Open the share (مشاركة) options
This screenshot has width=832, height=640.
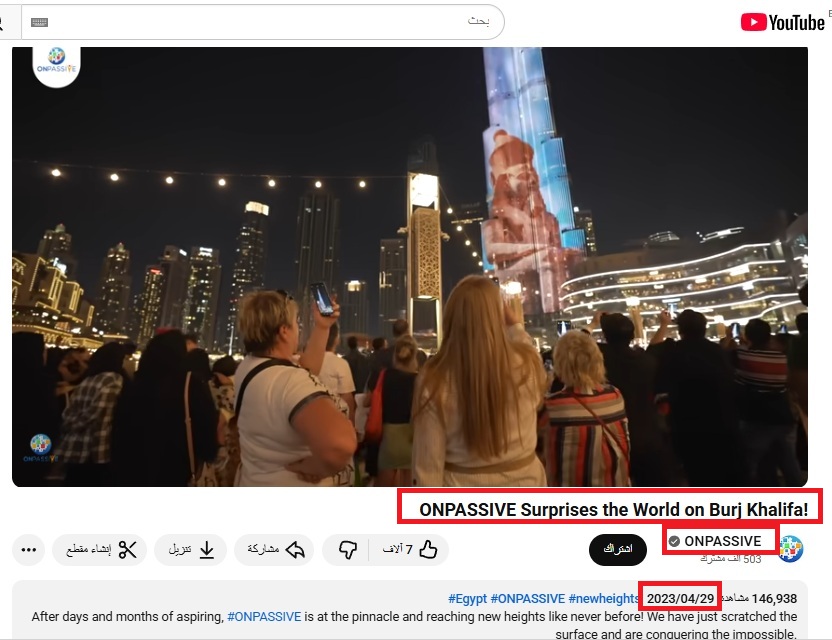coord(274,549)
